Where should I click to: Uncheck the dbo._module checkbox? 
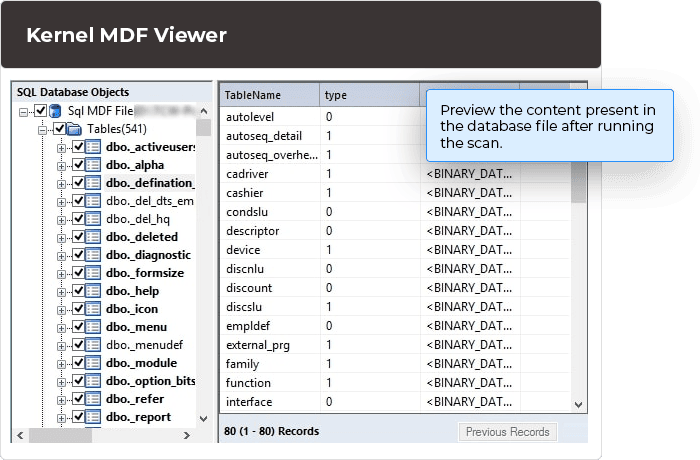click(79, 362)
